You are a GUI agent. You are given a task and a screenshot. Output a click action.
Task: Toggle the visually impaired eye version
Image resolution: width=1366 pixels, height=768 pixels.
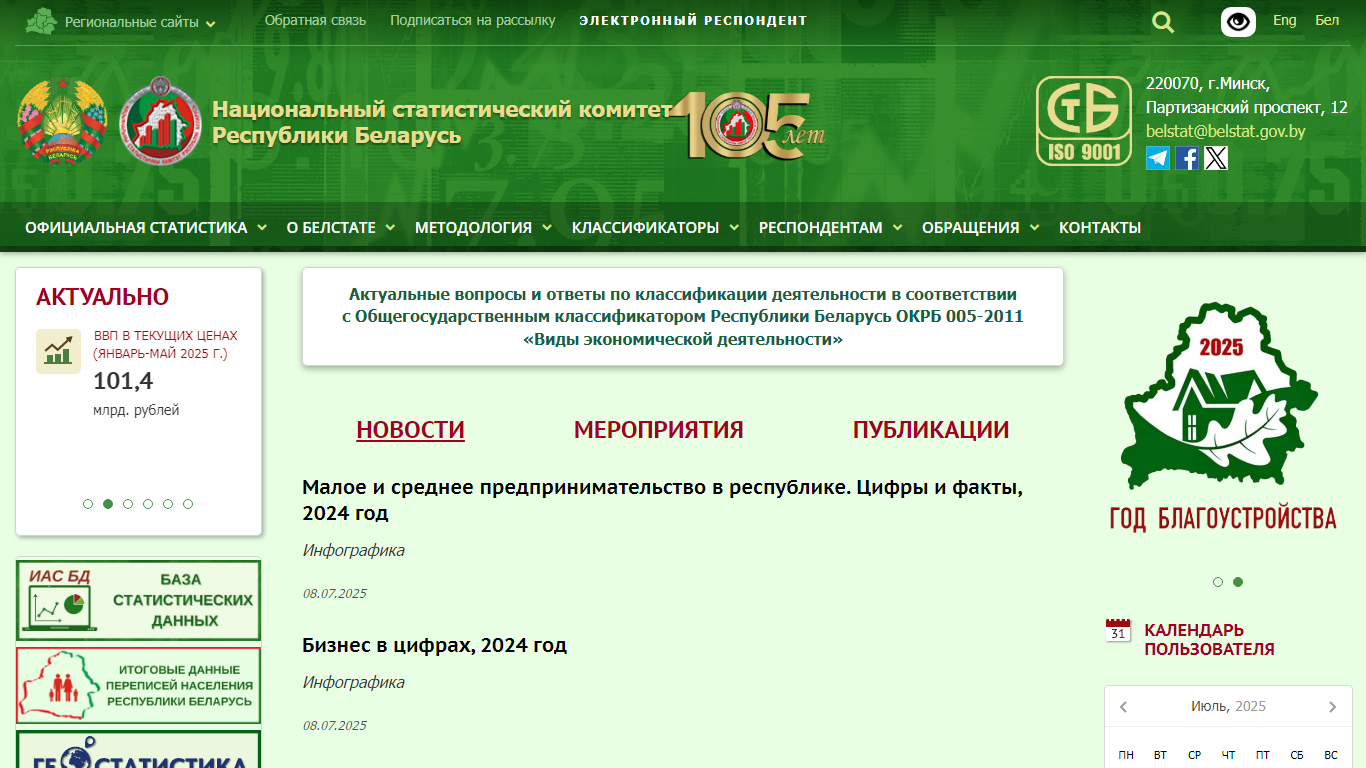[1238, 22]
